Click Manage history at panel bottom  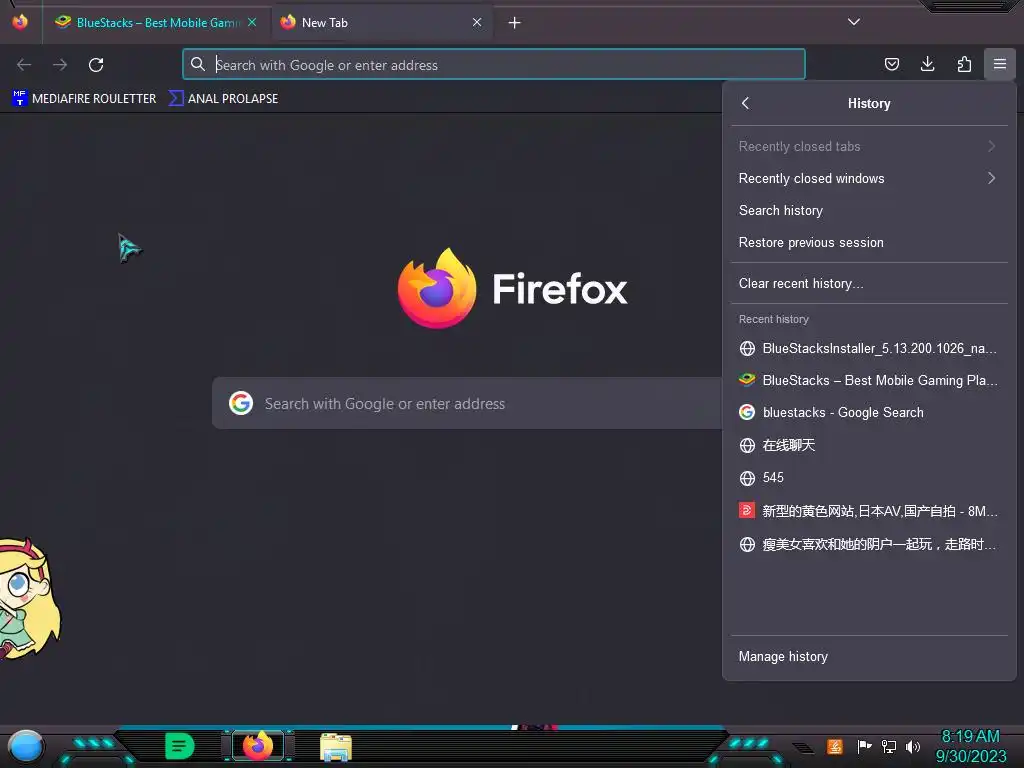(869, 656)
